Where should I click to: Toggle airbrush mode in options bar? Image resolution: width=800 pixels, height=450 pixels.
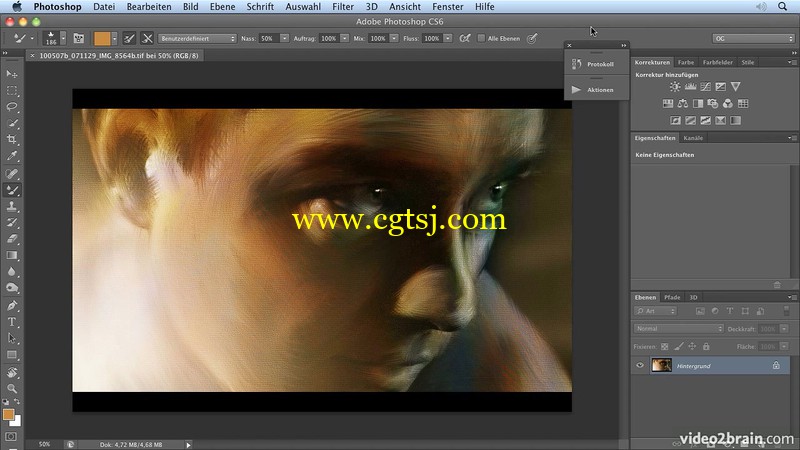point(465,38)
